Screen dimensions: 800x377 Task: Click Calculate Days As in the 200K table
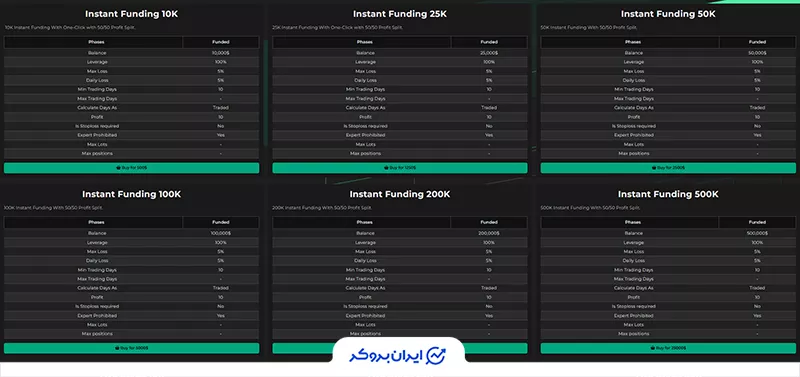tap(365, 288)
